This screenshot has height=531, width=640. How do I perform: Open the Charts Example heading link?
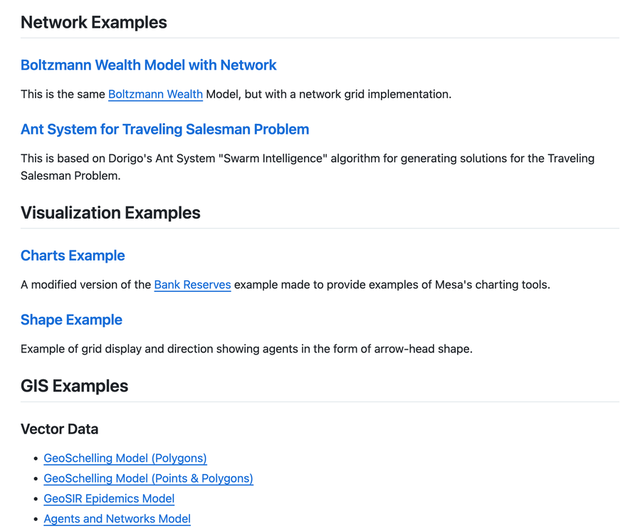(x=72, y=255)
